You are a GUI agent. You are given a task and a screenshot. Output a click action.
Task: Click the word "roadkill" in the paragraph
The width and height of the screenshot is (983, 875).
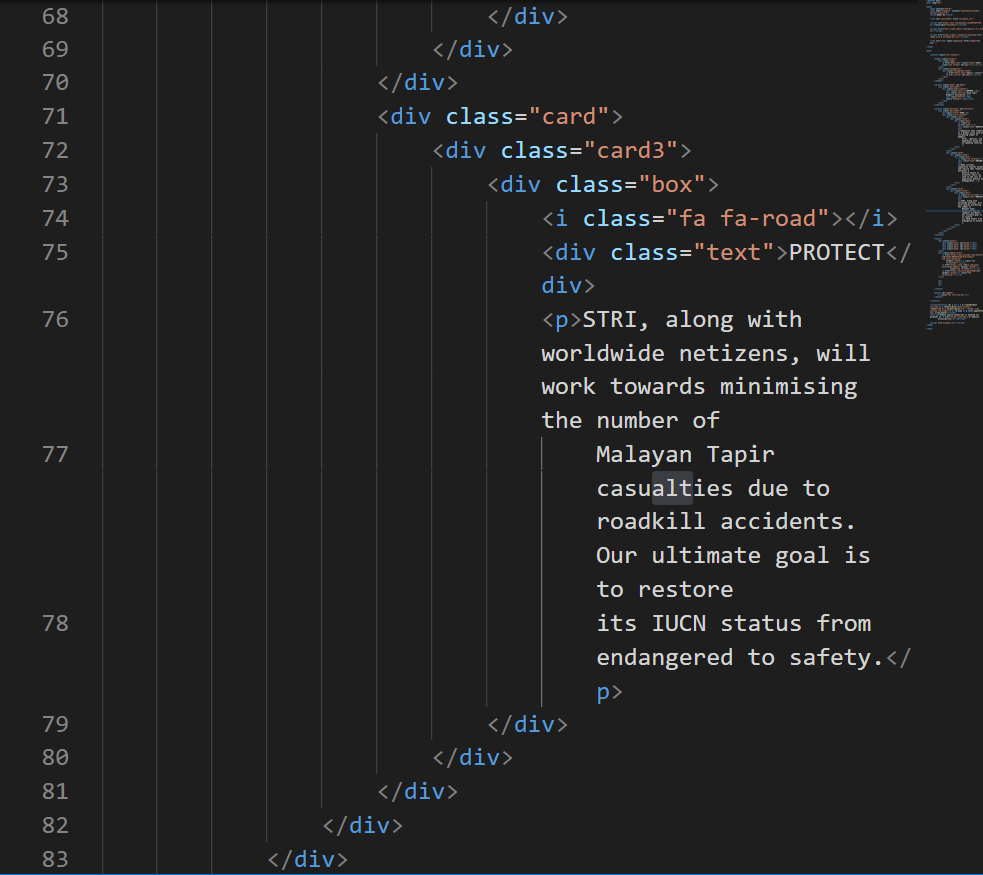point(651,521)
